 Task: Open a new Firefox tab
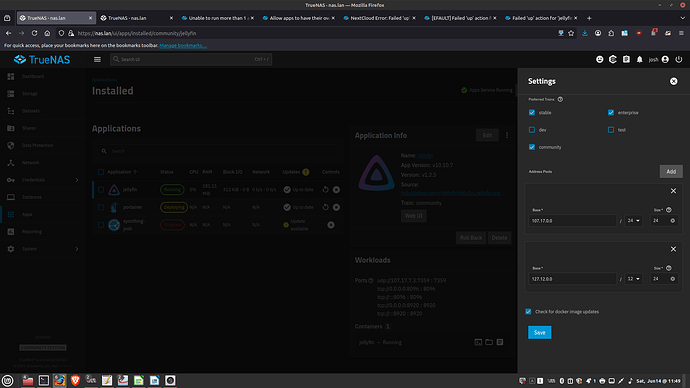tap(589, 18)
